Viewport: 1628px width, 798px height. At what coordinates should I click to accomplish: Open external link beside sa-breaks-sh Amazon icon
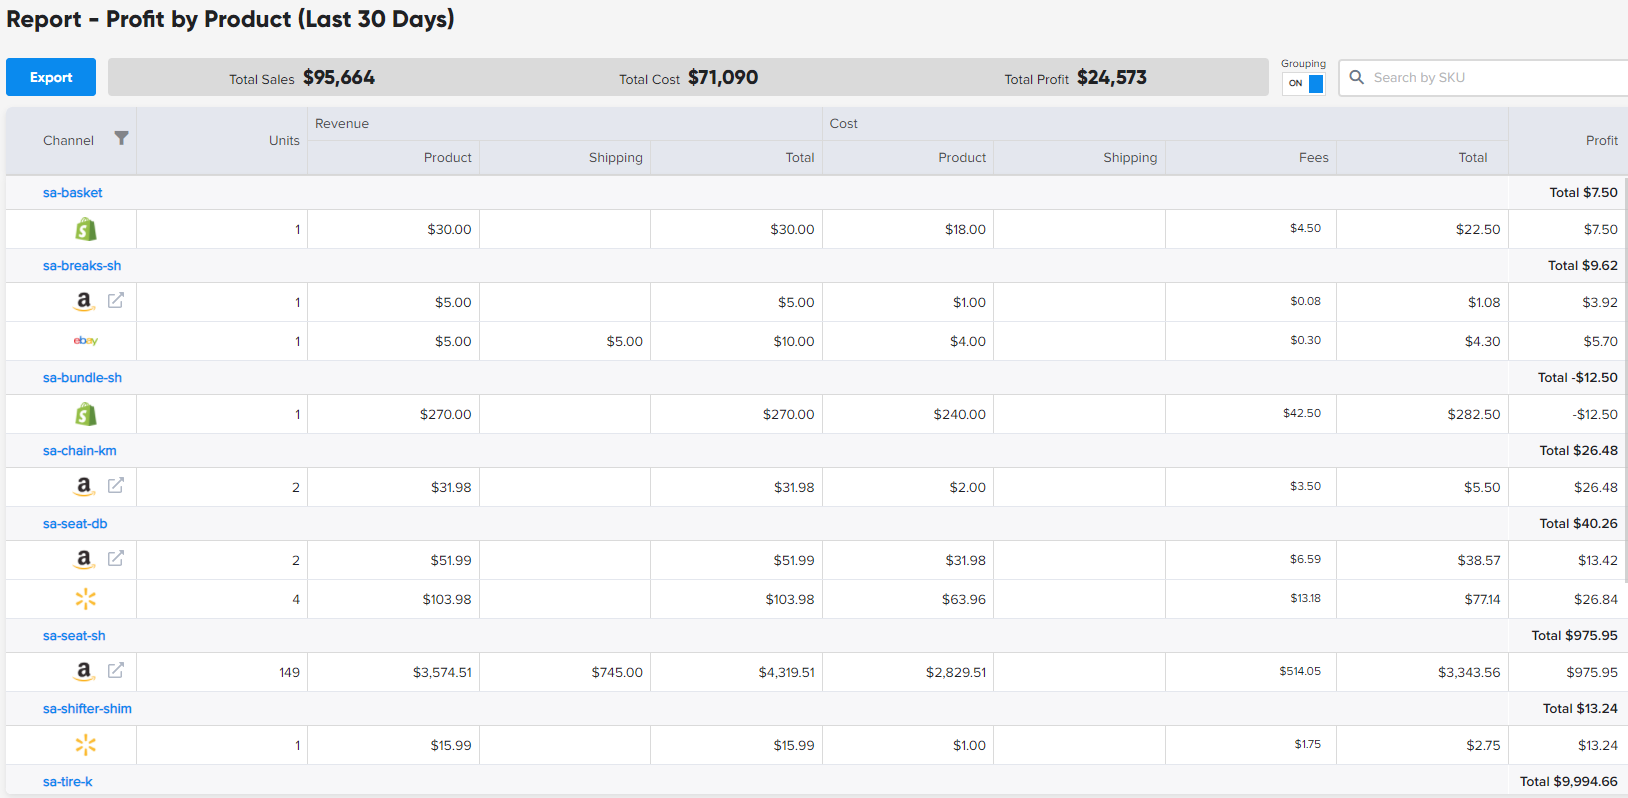[x=116, y=300]
